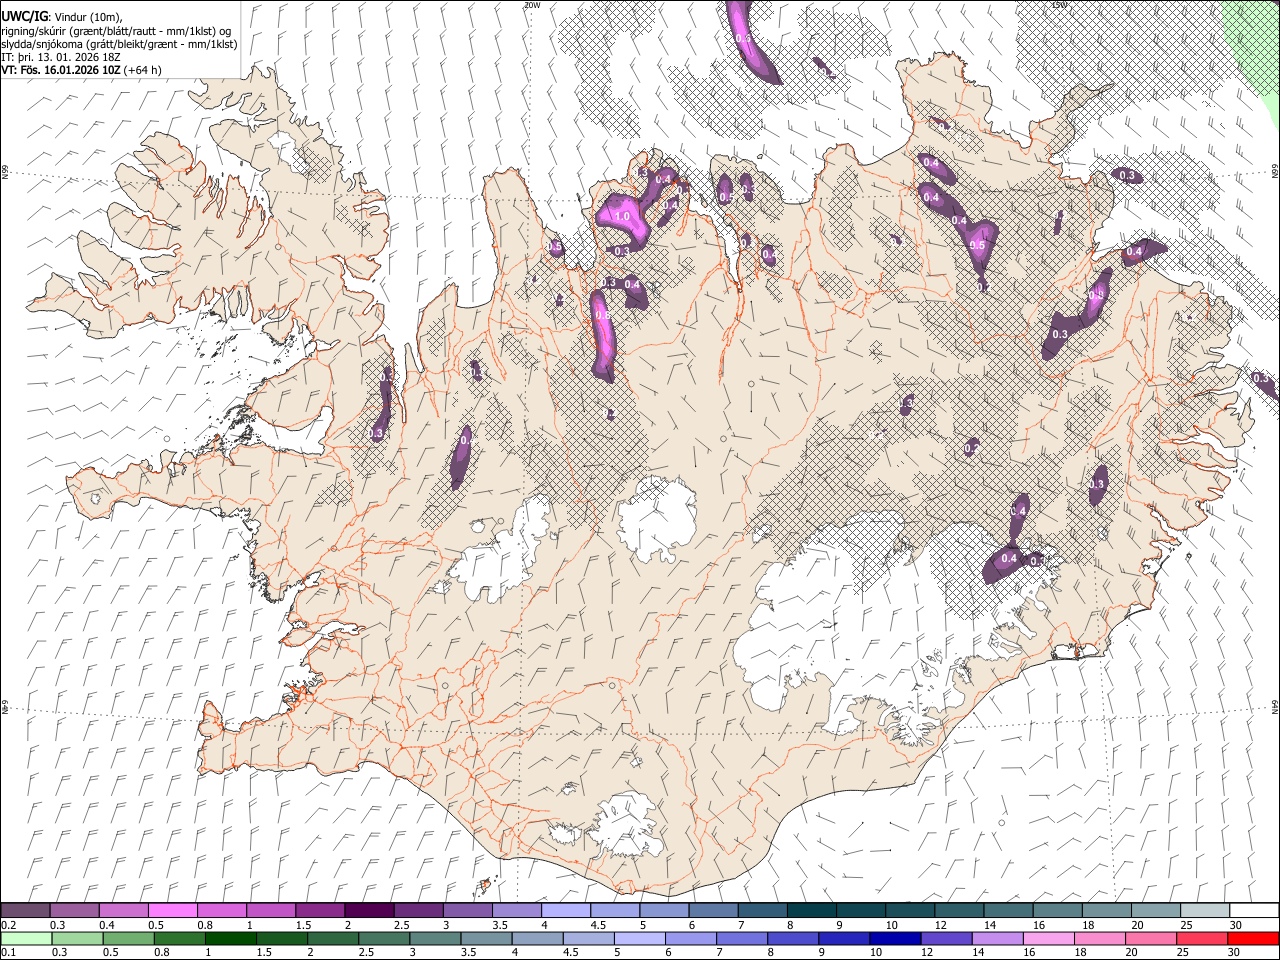Click the "30" label under the lower legend row
This screenshot has width=1280, height=960.
1236,952
